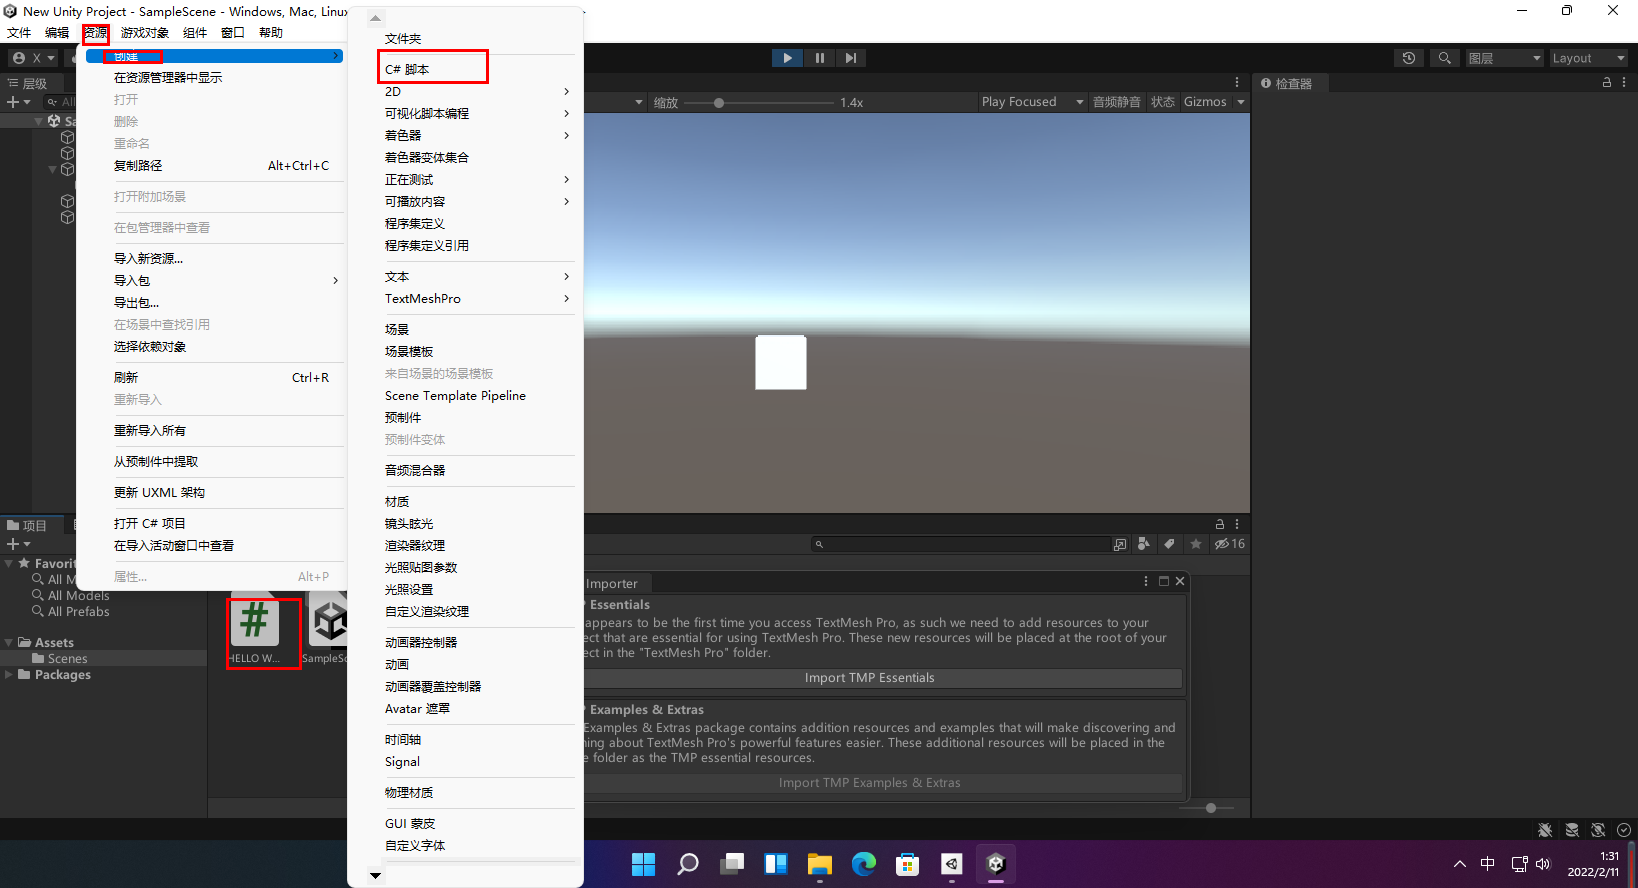Collapse the Assets folder tree
This screenshot has width=1638, height=888.
click(9, 643)
